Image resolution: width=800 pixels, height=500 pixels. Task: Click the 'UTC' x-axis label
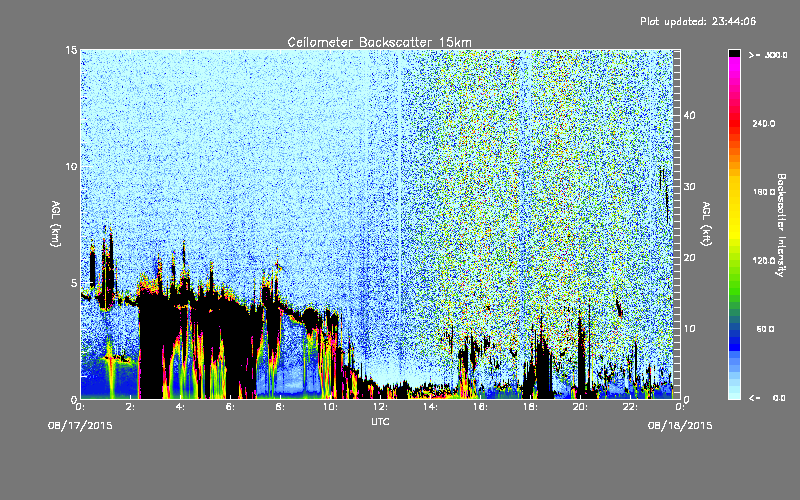point(380,421)
